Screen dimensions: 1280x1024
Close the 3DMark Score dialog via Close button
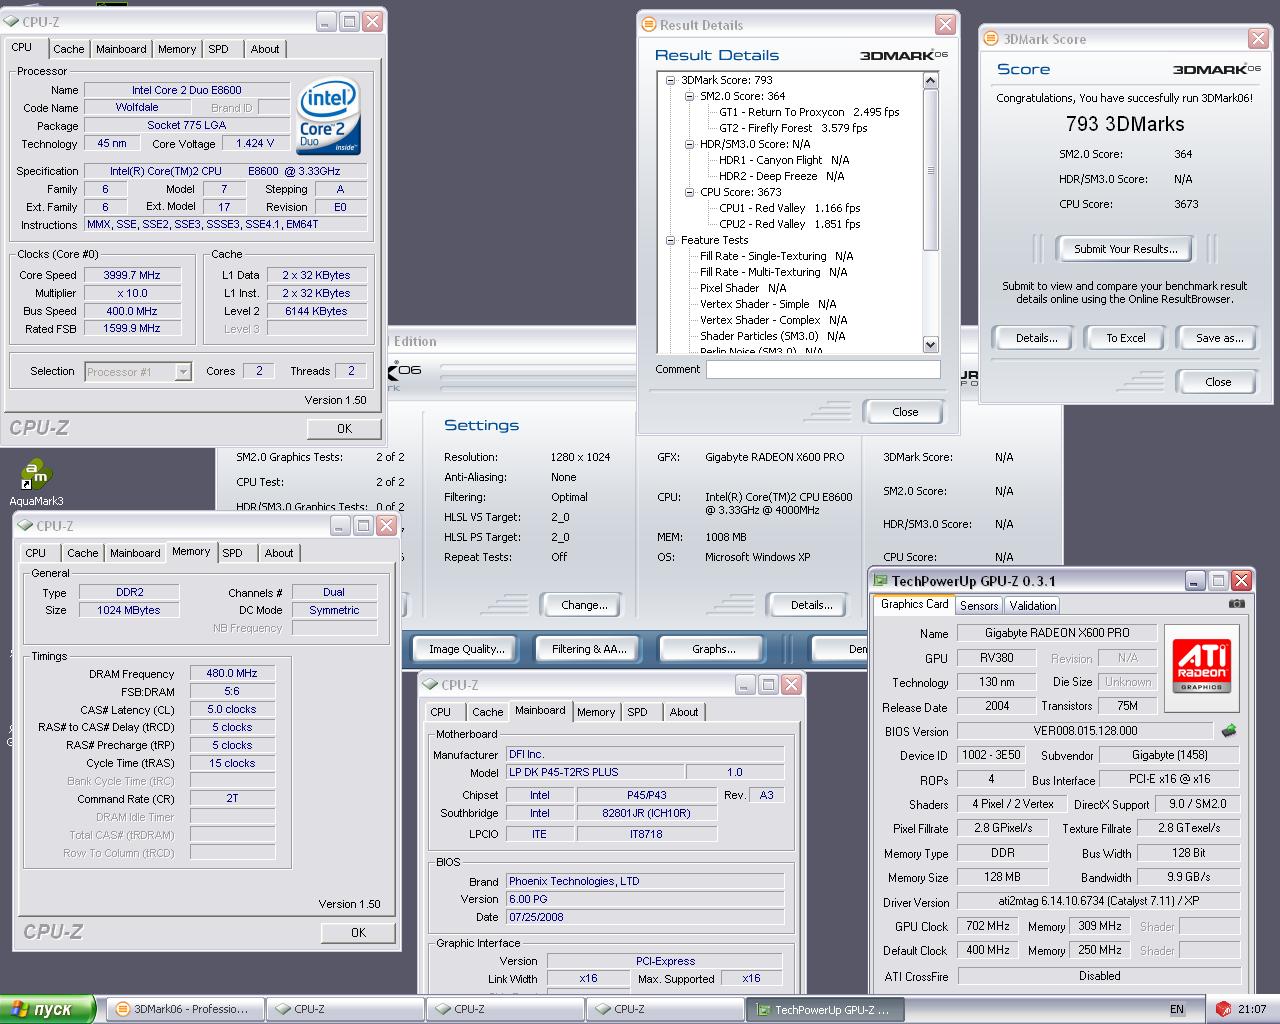click(x=1218, y=382)
